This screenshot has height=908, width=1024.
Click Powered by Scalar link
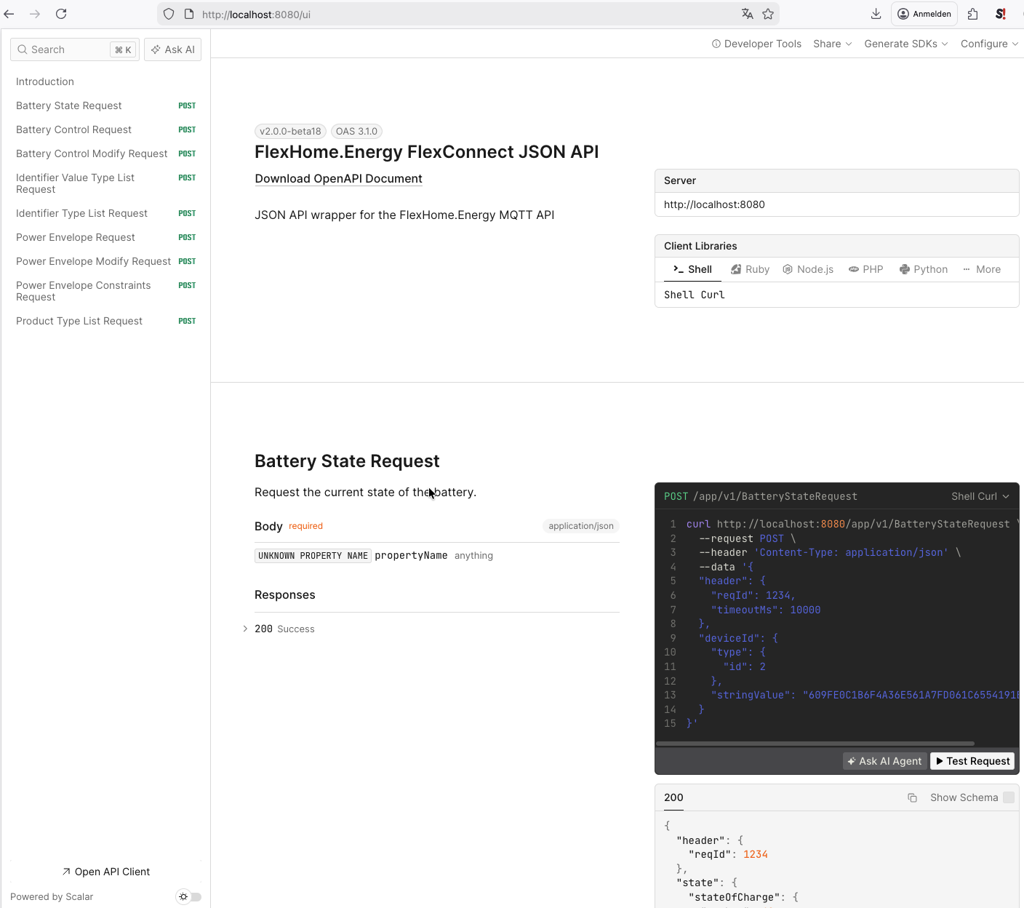point(52,897)
